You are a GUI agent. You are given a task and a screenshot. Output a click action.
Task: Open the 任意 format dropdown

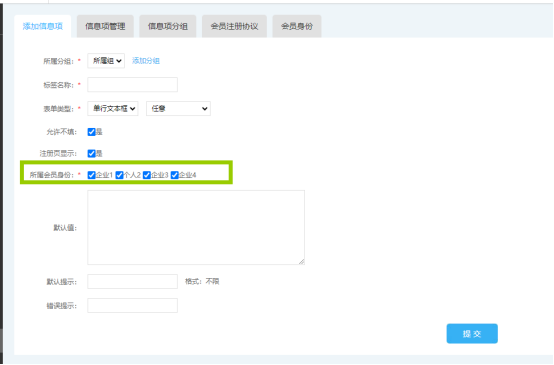point(178,108)
